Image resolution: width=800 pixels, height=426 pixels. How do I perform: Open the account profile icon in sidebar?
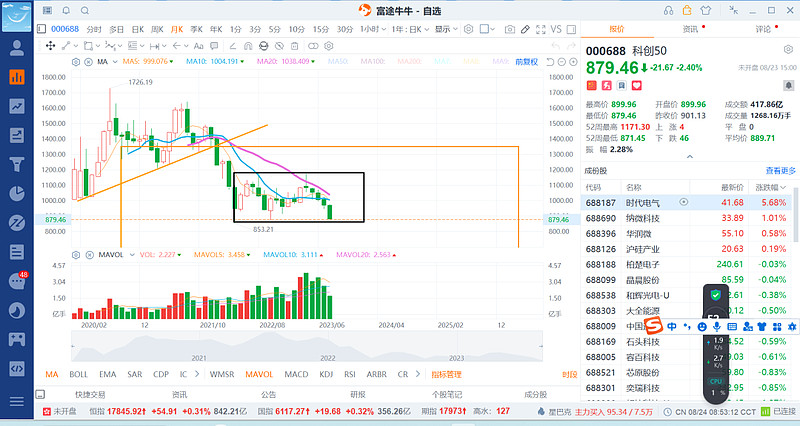pos(16,47)
